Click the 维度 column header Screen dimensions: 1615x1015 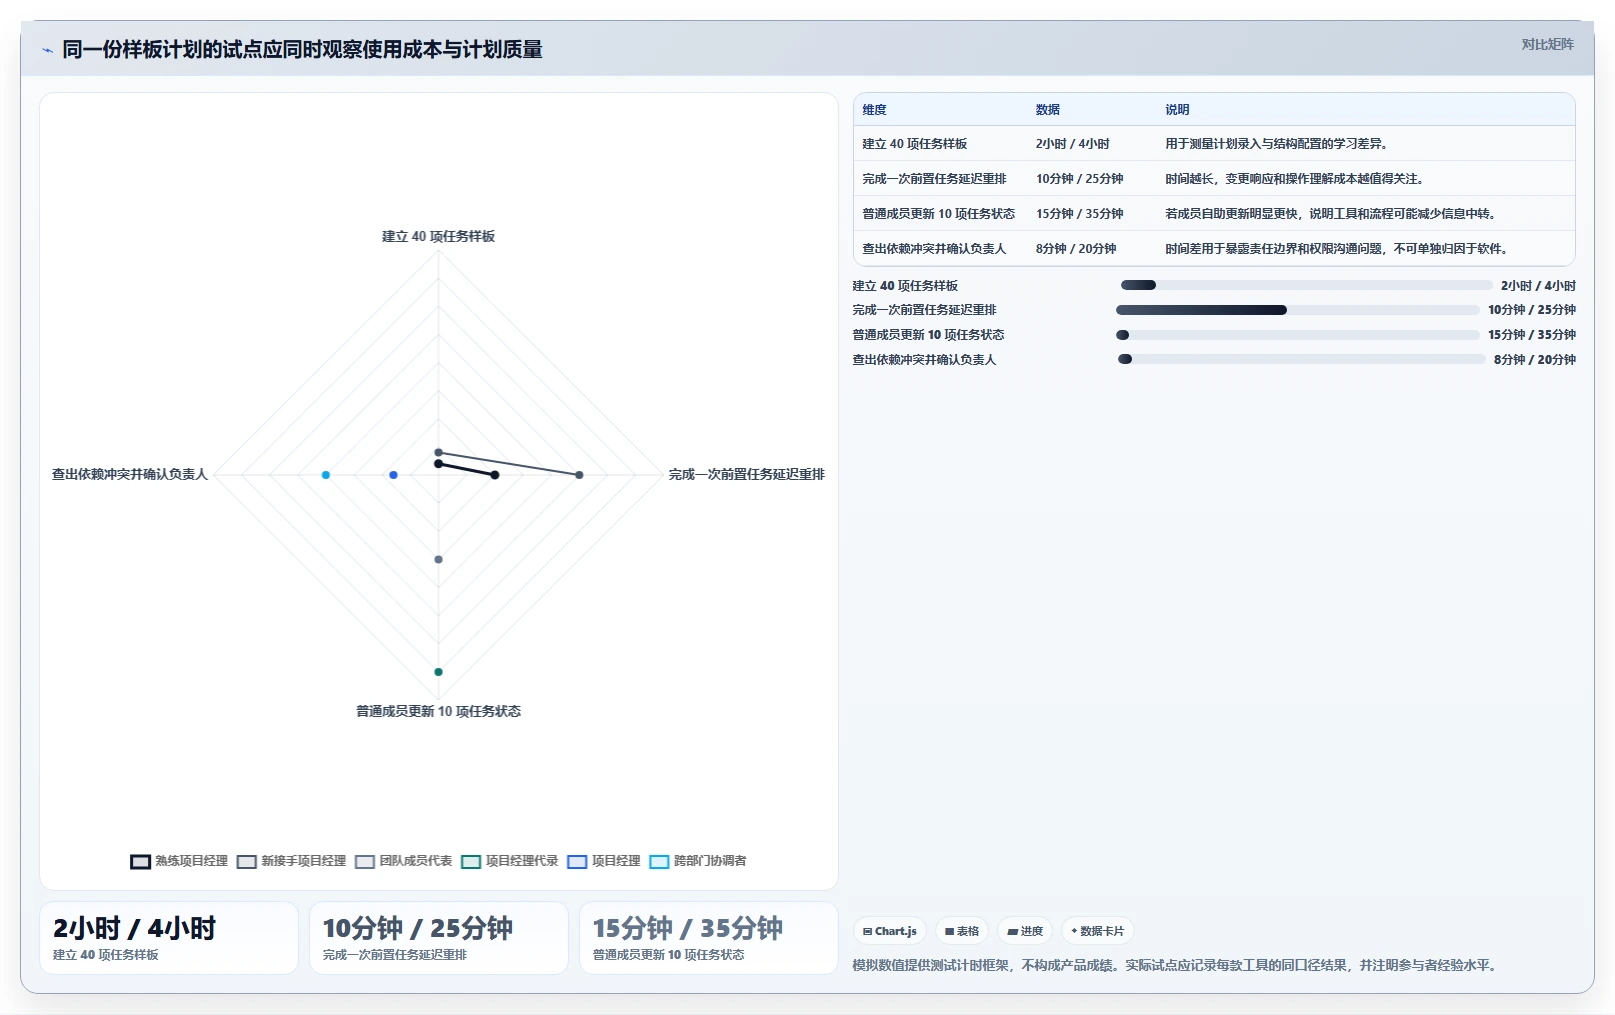tap(874, 110)
